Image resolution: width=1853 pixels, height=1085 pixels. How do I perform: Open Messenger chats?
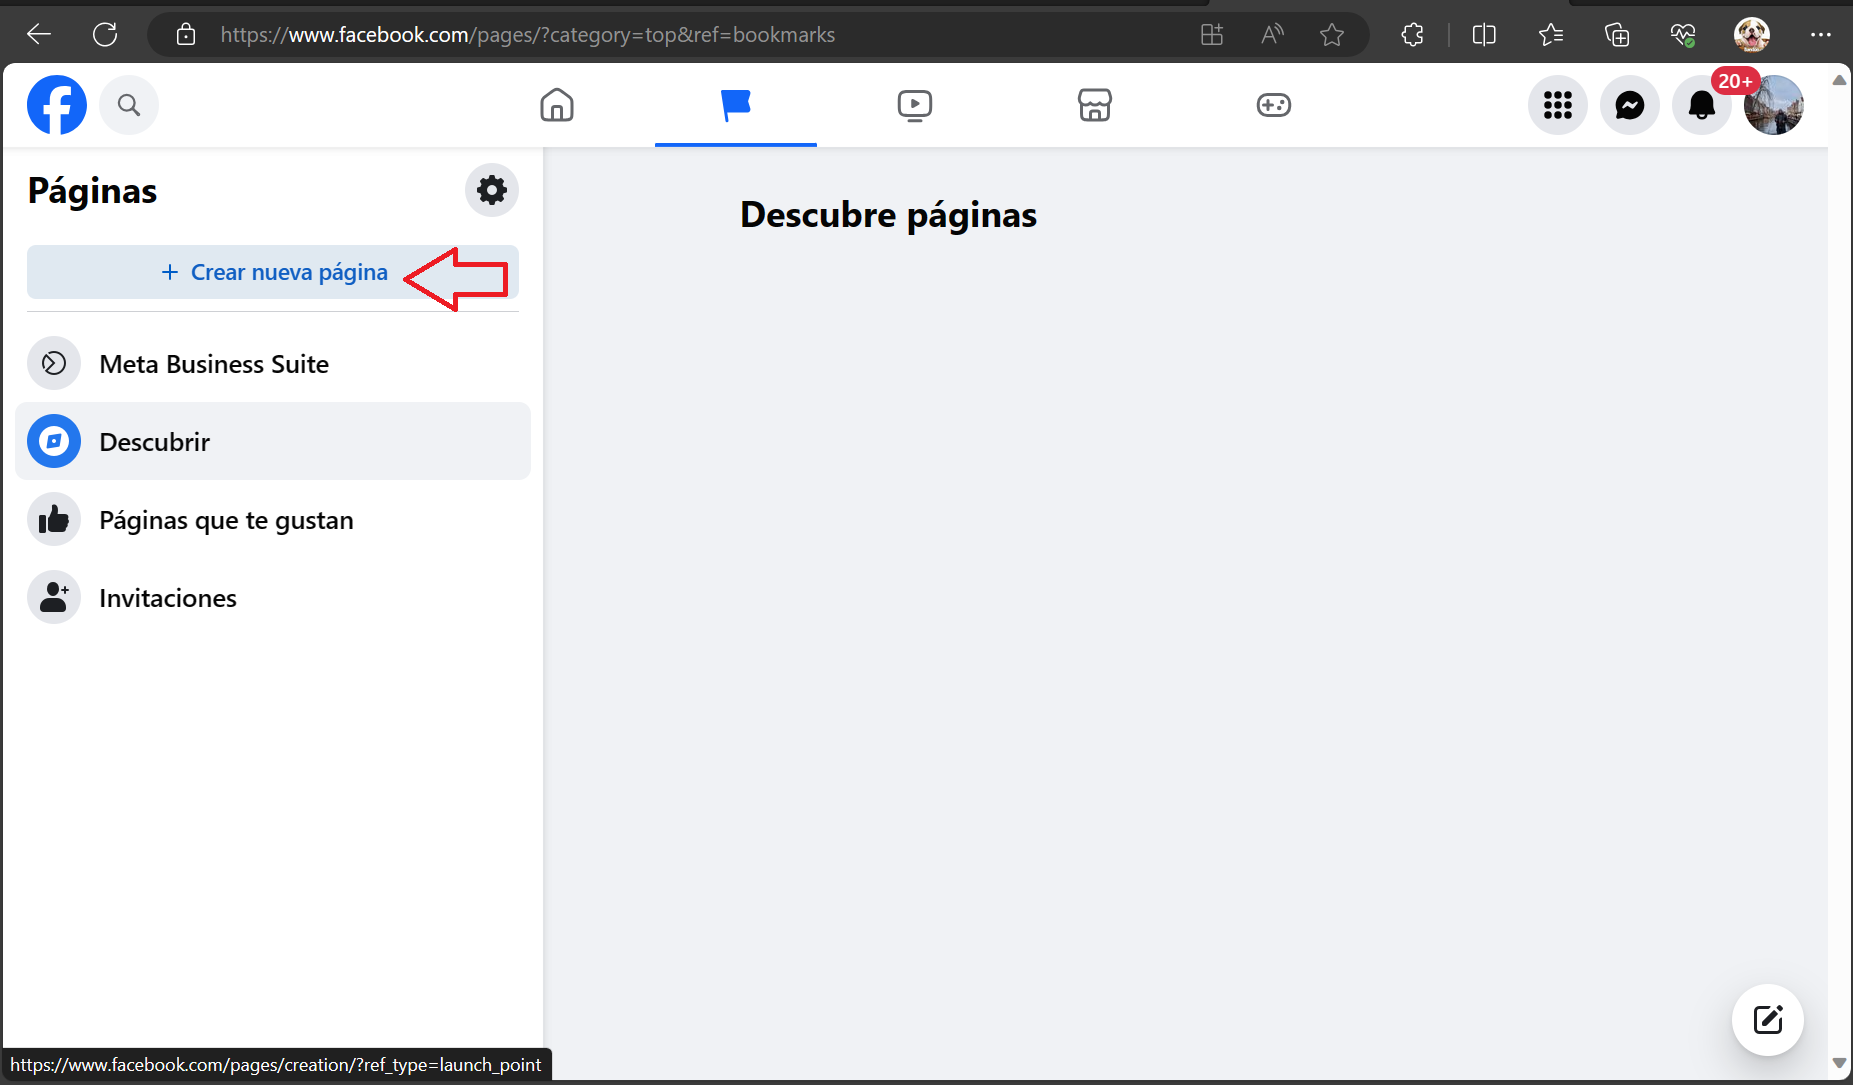(x=1629, y=105)
